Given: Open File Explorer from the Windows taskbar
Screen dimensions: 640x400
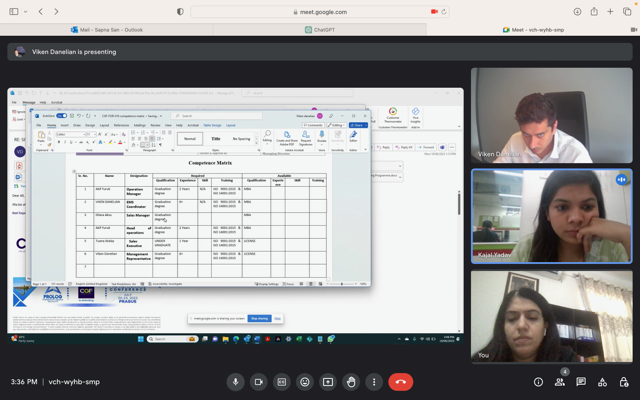Looking at the screenshot, I should pyautogui.click(x=225, y=339).
